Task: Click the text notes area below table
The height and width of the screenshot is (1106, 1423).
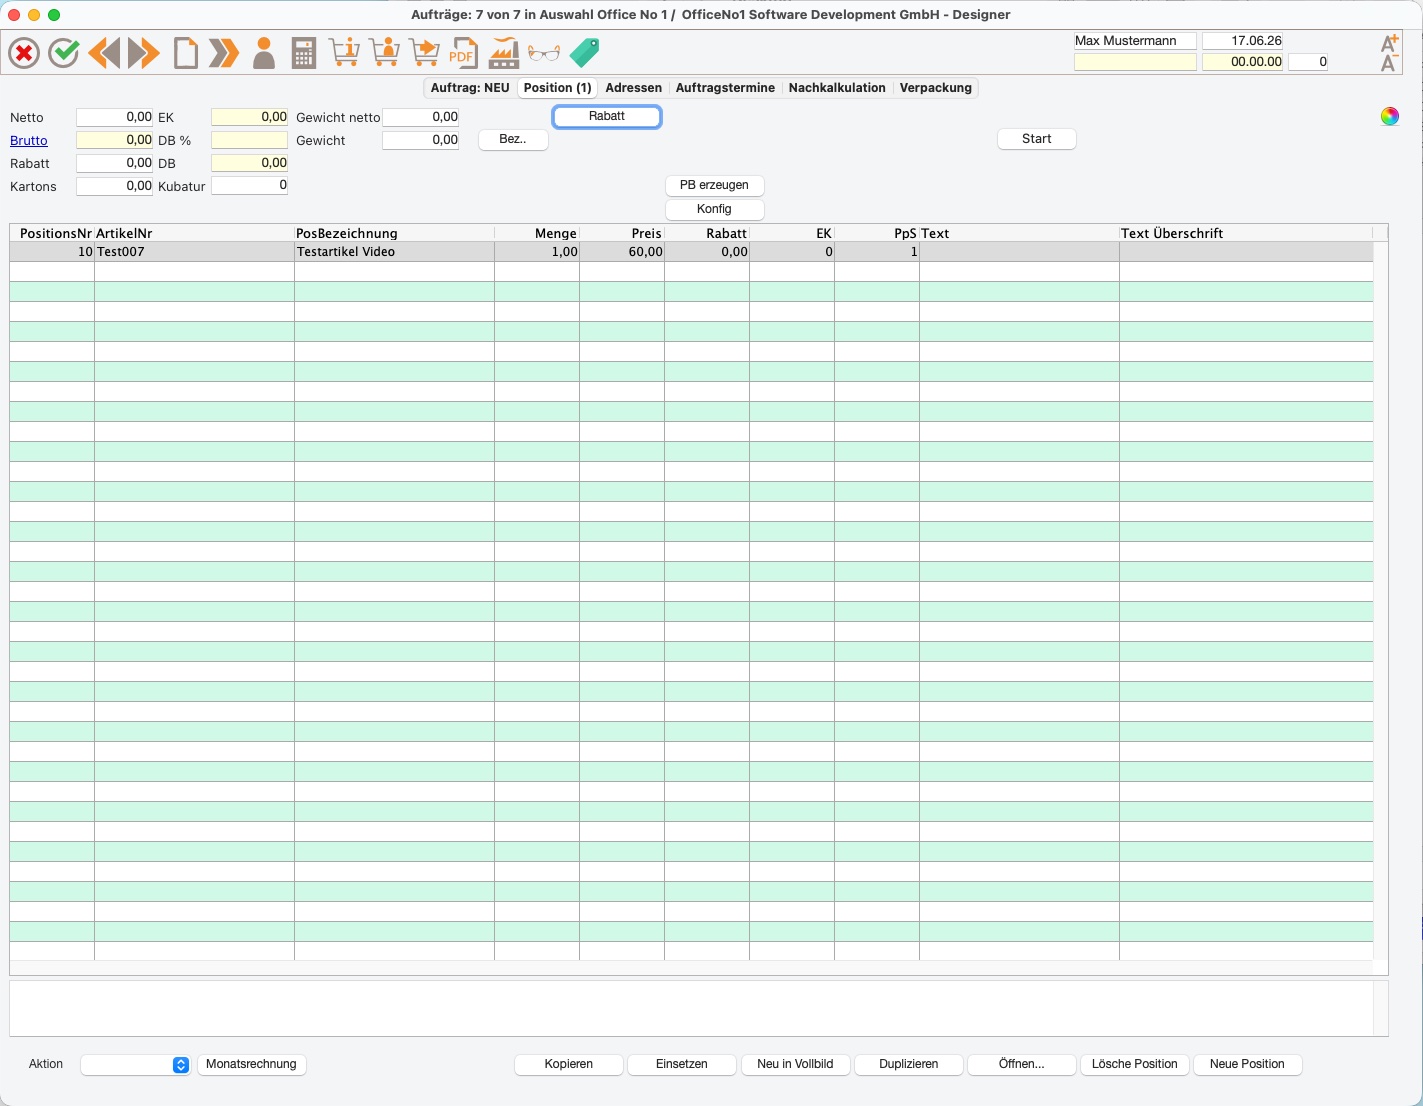Action: tap(692, 1009)
